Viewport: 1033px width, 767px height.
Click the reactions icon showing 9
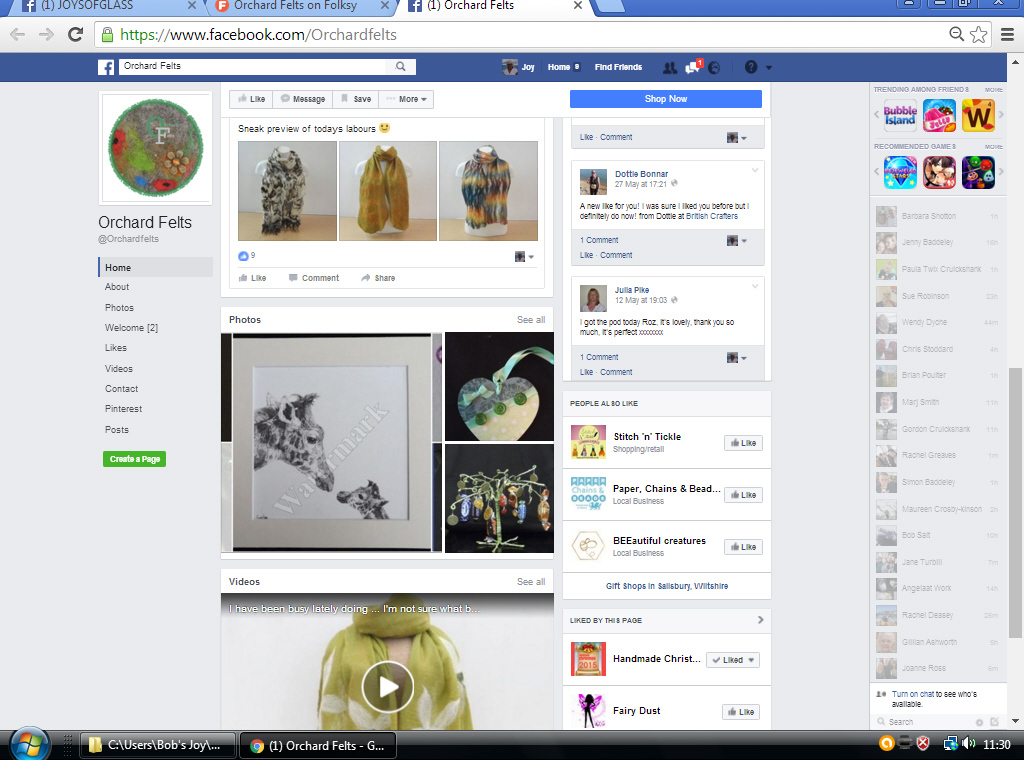click(242, 256)
